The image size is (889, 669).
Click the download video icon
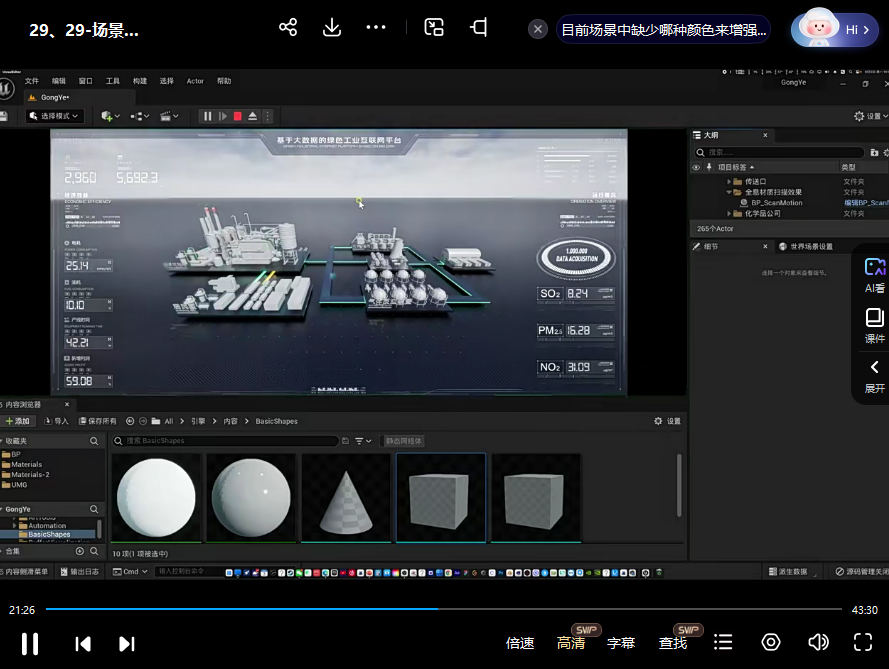pos(332,27)
